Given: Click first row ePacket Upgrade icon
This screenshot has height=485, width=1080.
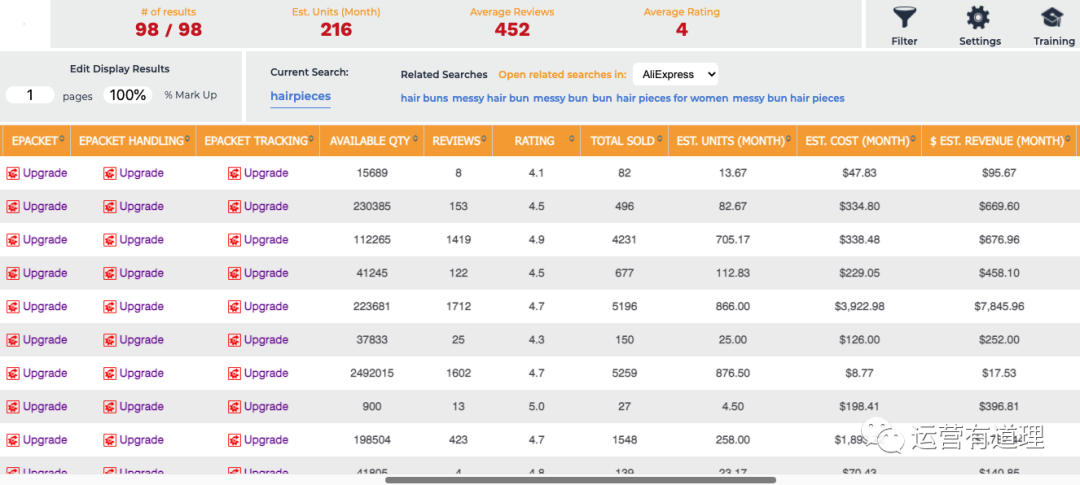Looking at the screenshot, I should click(13, 173).
